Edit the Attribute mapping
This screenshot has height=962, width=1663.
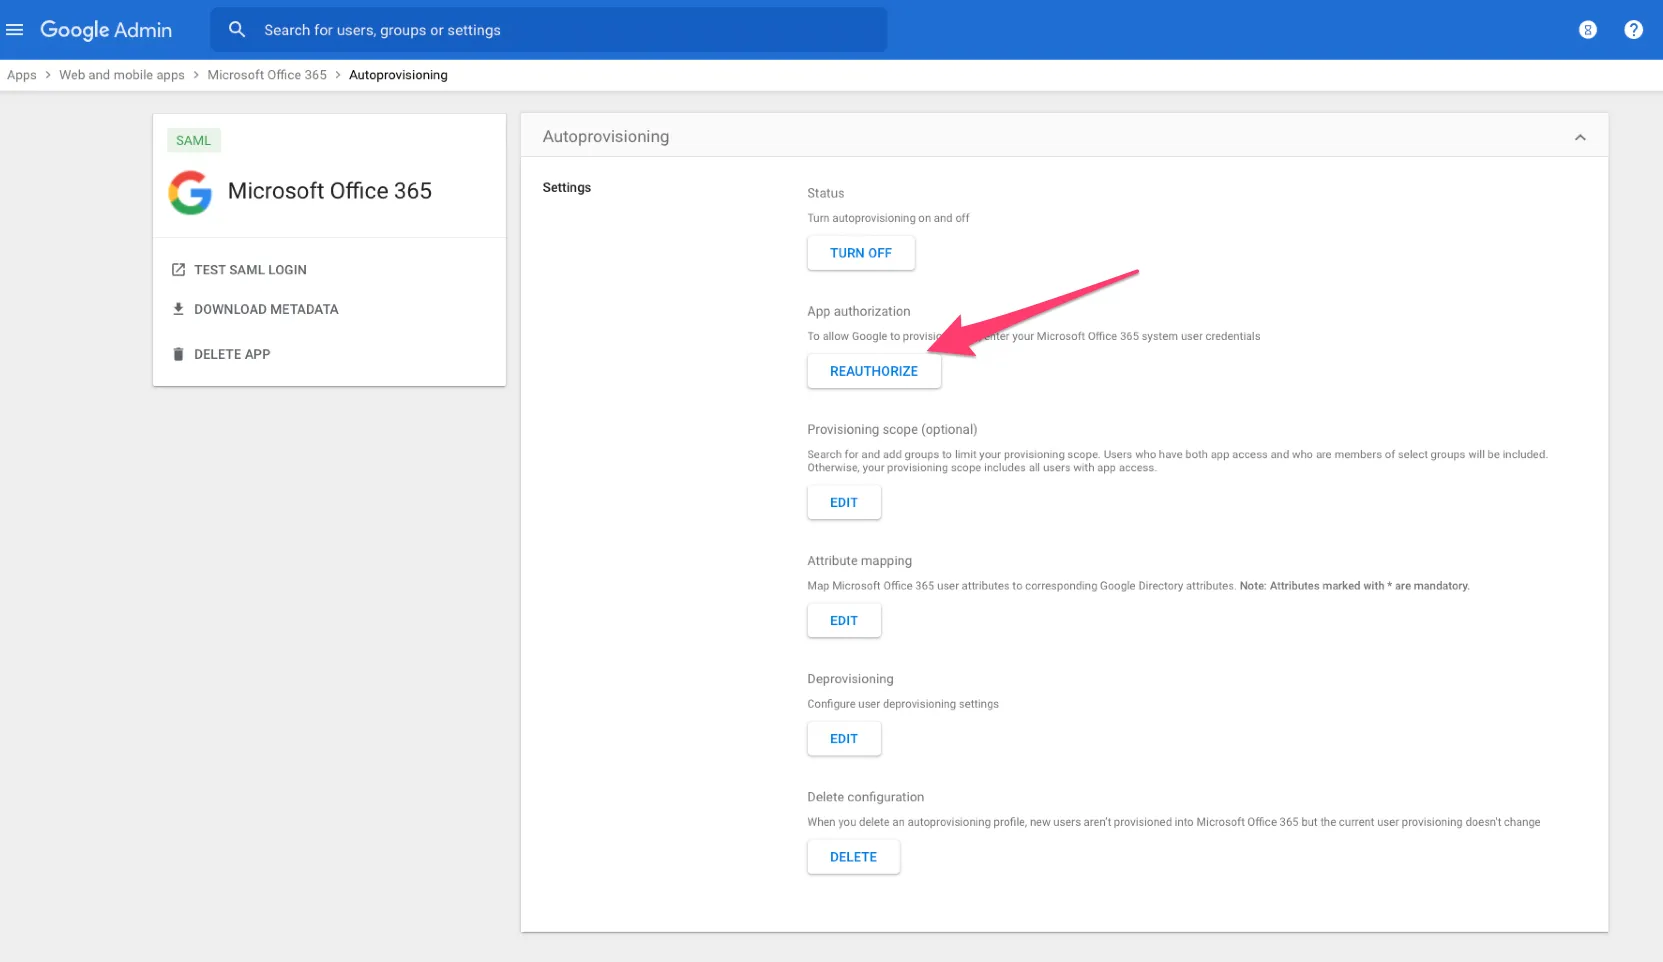tap(843, 621)
